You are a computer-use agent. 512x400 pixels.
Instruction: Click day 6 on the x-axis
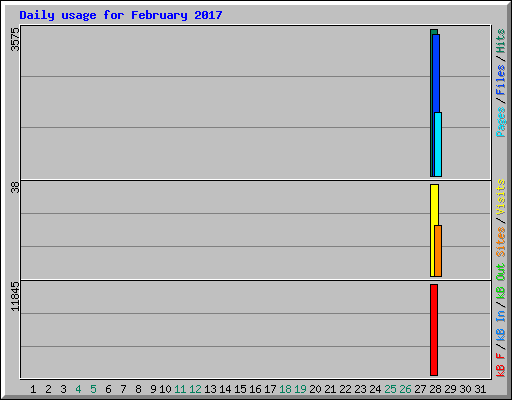pyautogui.click(x=108, y=389)
